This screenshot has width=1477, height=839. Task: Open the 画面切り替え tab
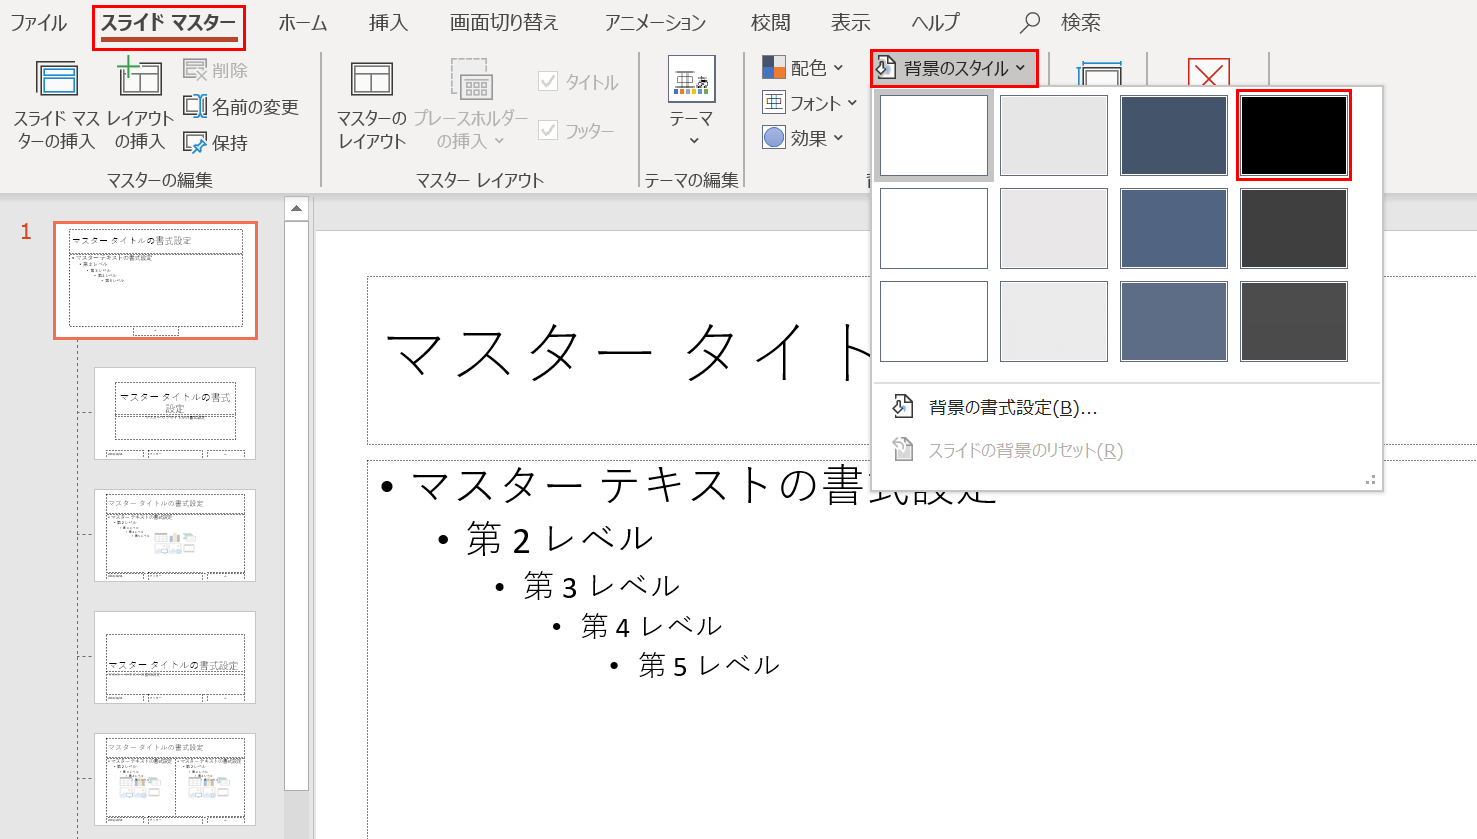tap(504, 23)
